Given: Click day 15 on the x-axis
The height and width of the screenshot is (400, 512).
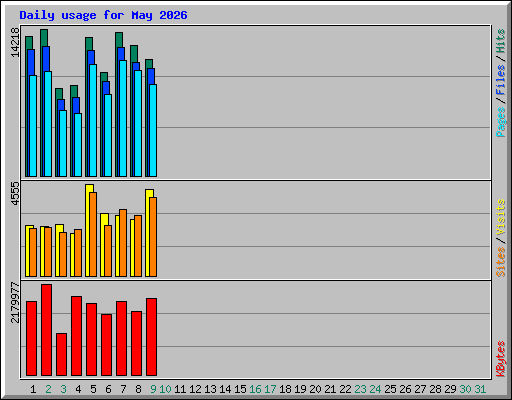Looking at the screenshot, I should [x=240, y=389].
